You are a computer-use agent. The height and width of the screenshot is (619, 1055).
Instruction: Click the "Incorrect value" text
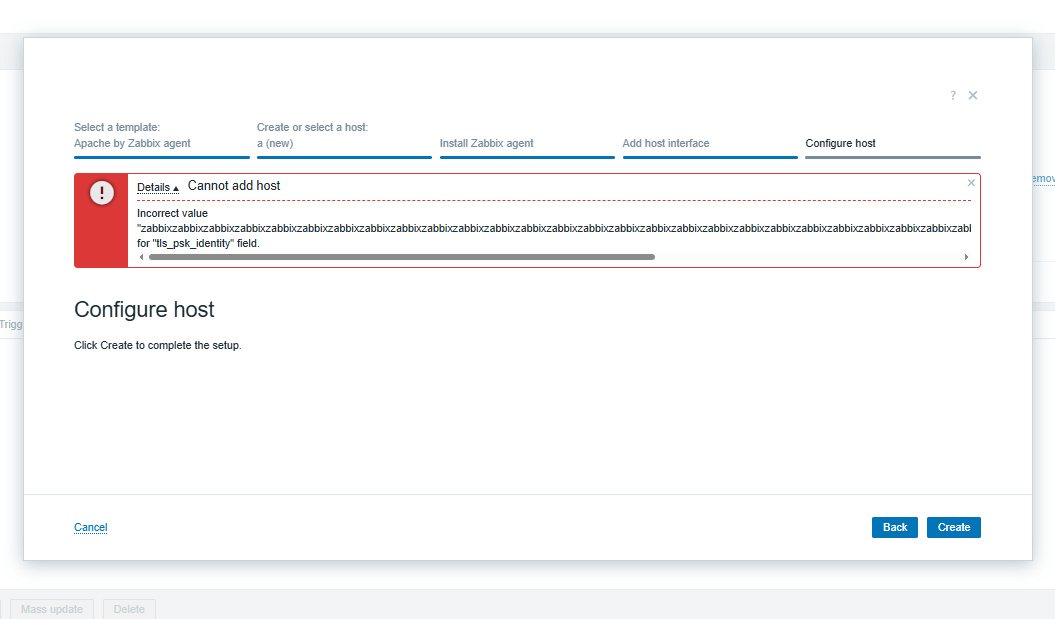pyautogui.click(x=172, y=213)
